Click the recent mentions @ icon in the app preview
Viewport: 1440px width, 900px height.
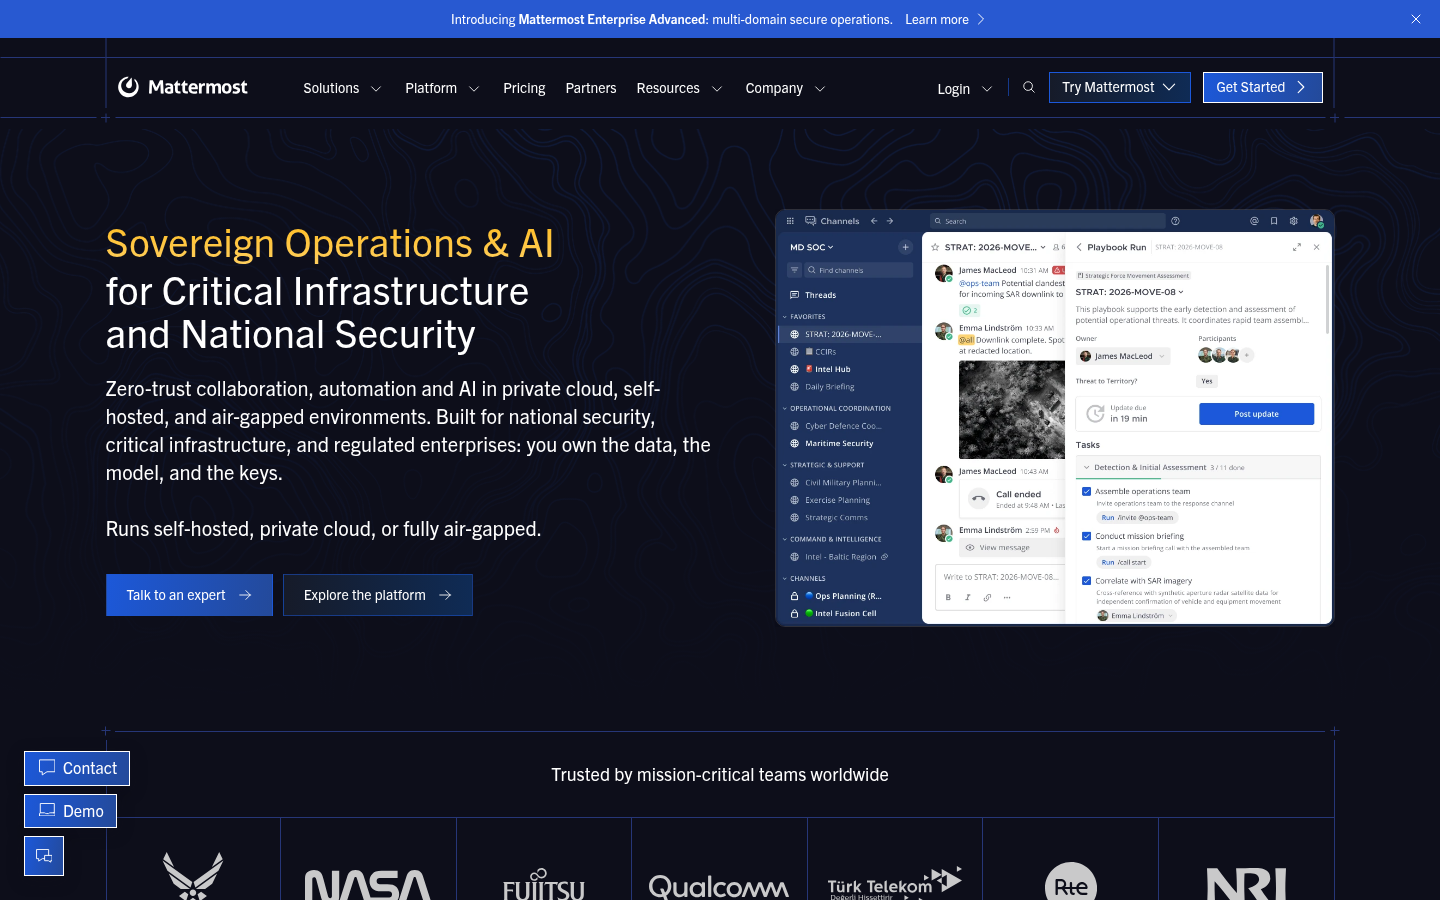(x=1254, y=221)
